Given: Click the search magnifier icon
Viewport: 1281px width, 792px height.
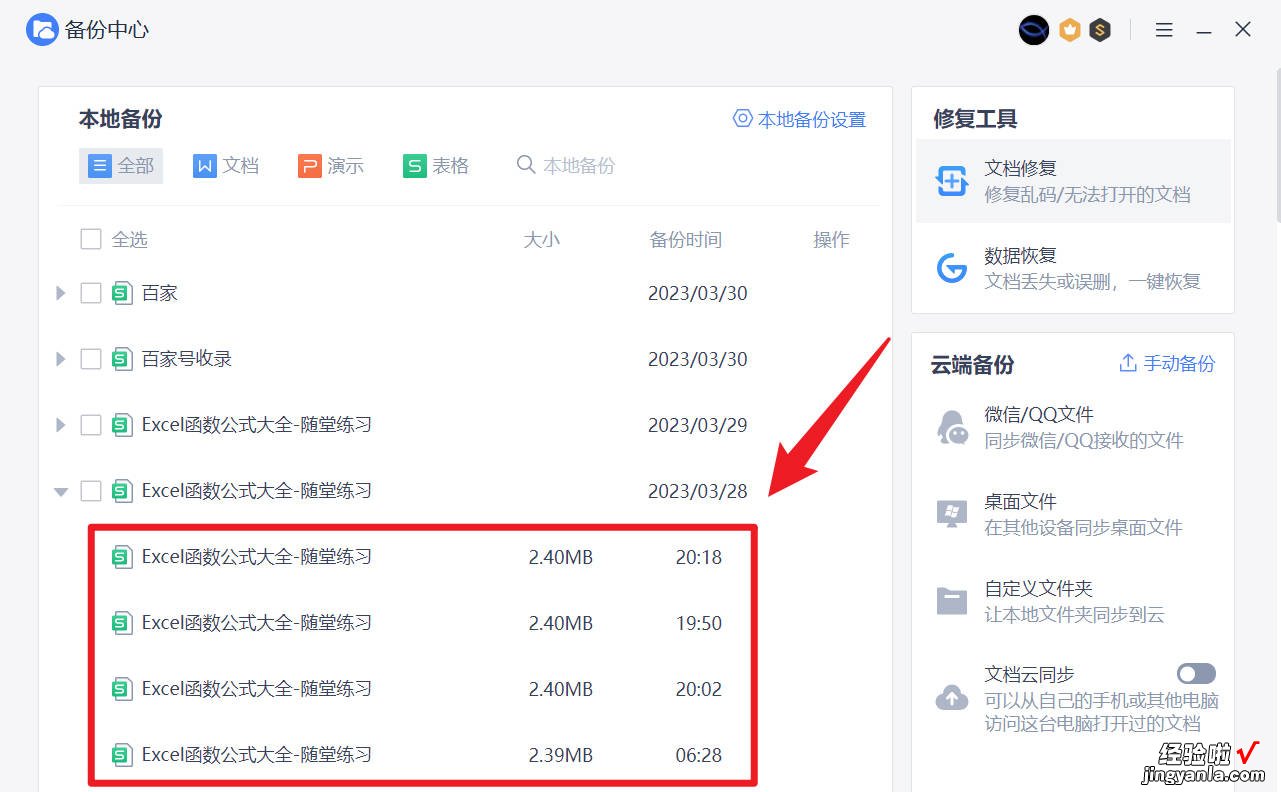Looking at the screenshot, I should [526, 165].
